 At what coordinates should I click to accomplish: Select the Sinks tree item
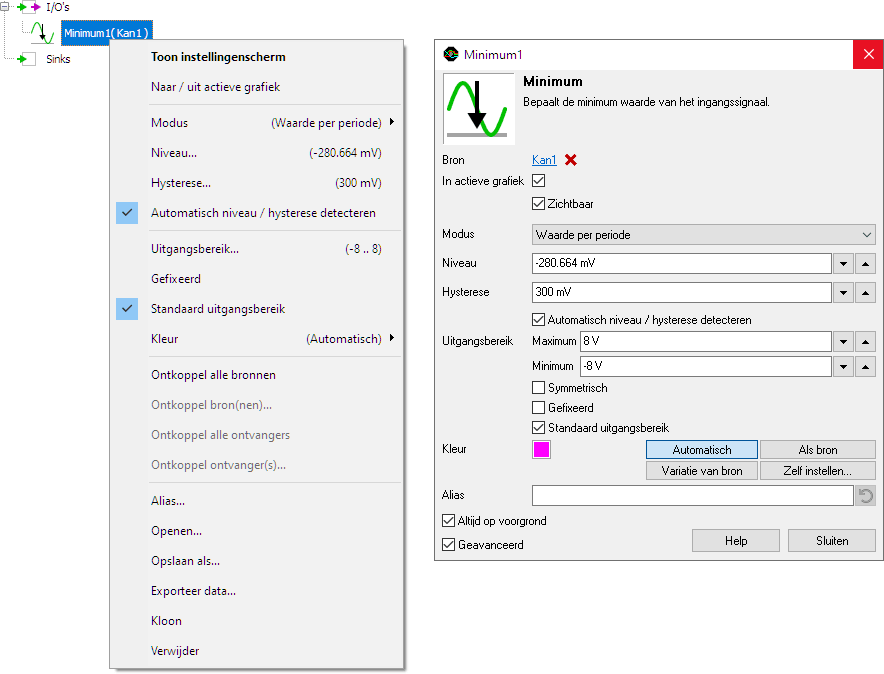tap(58, 59)
